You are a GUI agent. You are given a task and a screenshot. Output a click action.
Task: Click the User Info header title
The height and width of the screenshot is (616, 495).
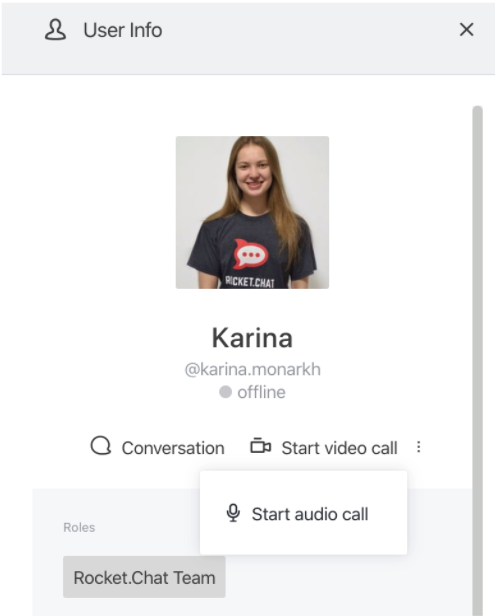click(123, 30)
